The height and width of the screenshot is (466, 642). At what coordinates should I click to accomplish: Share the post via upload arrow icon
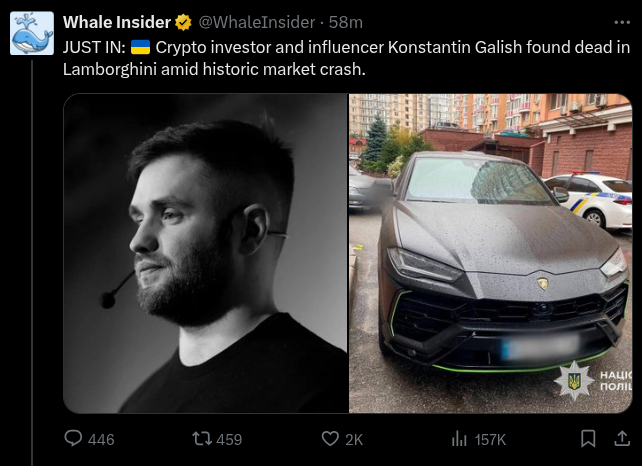(x=623, y=439)
